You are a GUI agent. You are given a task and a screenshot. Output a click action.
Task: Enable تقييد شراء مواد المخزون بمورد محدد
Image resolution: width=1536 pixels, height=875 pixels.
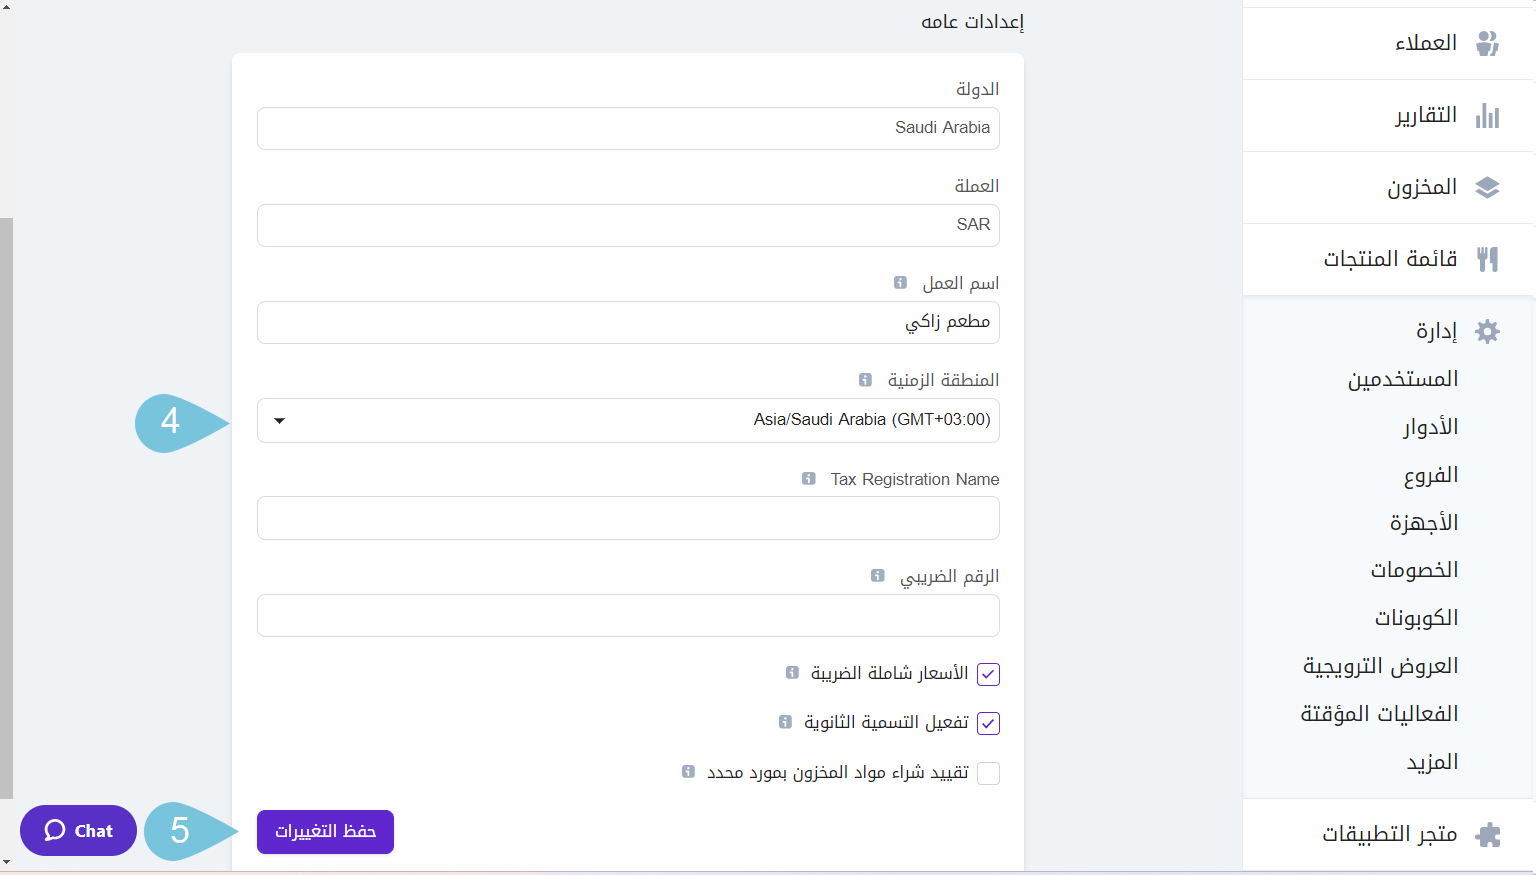[988, 772]
